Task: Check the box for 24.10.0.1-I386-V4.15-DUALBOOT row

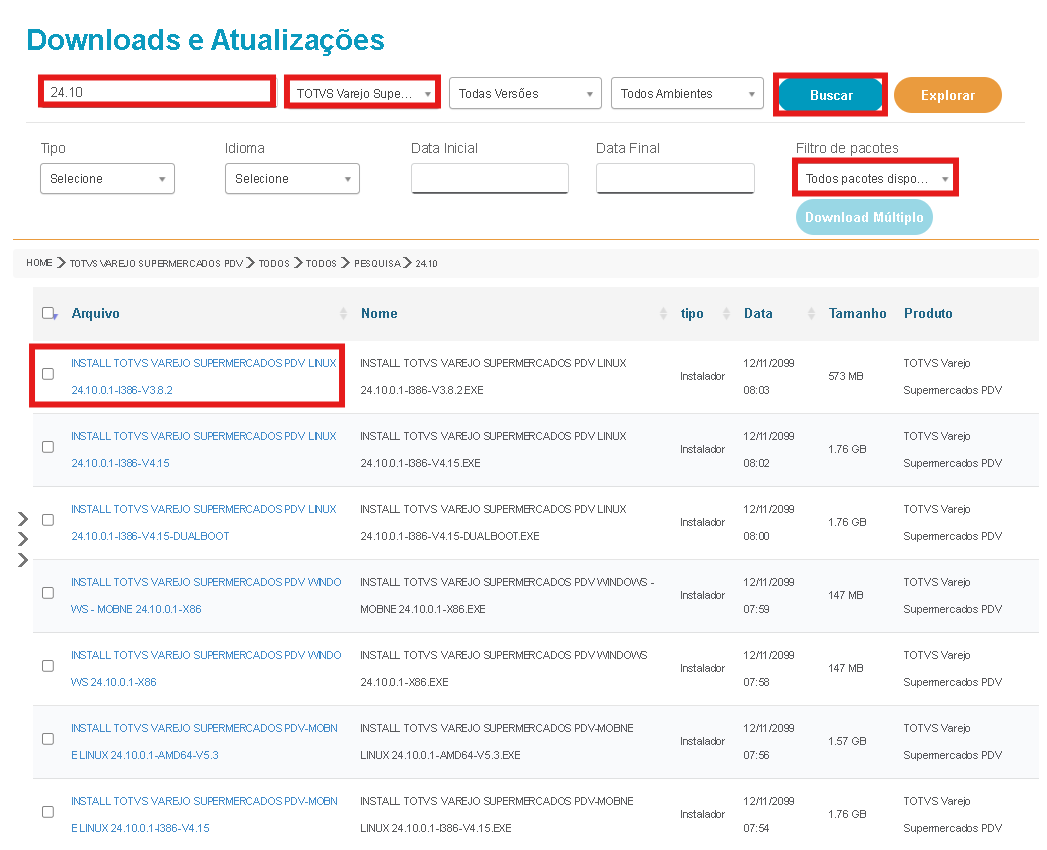Action: pyautogui.click(x=48, y=519)
